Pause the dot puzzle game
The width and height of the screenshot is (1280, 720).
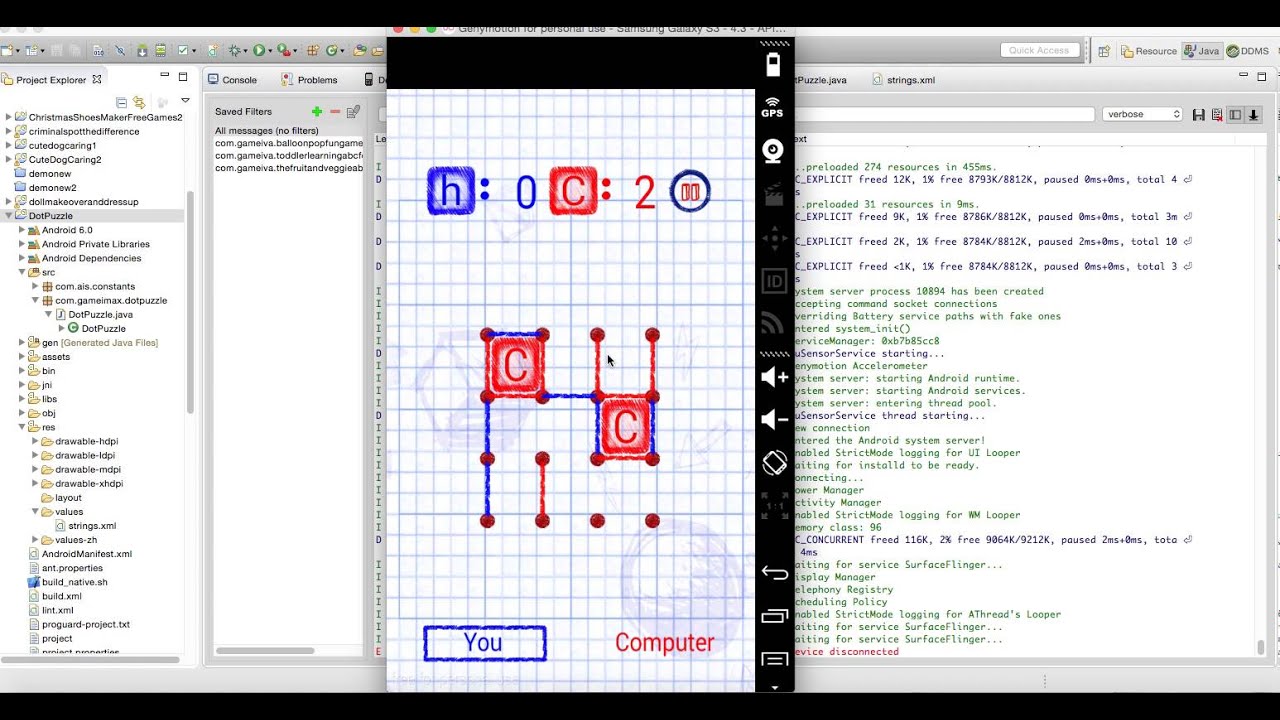(690, 191)
